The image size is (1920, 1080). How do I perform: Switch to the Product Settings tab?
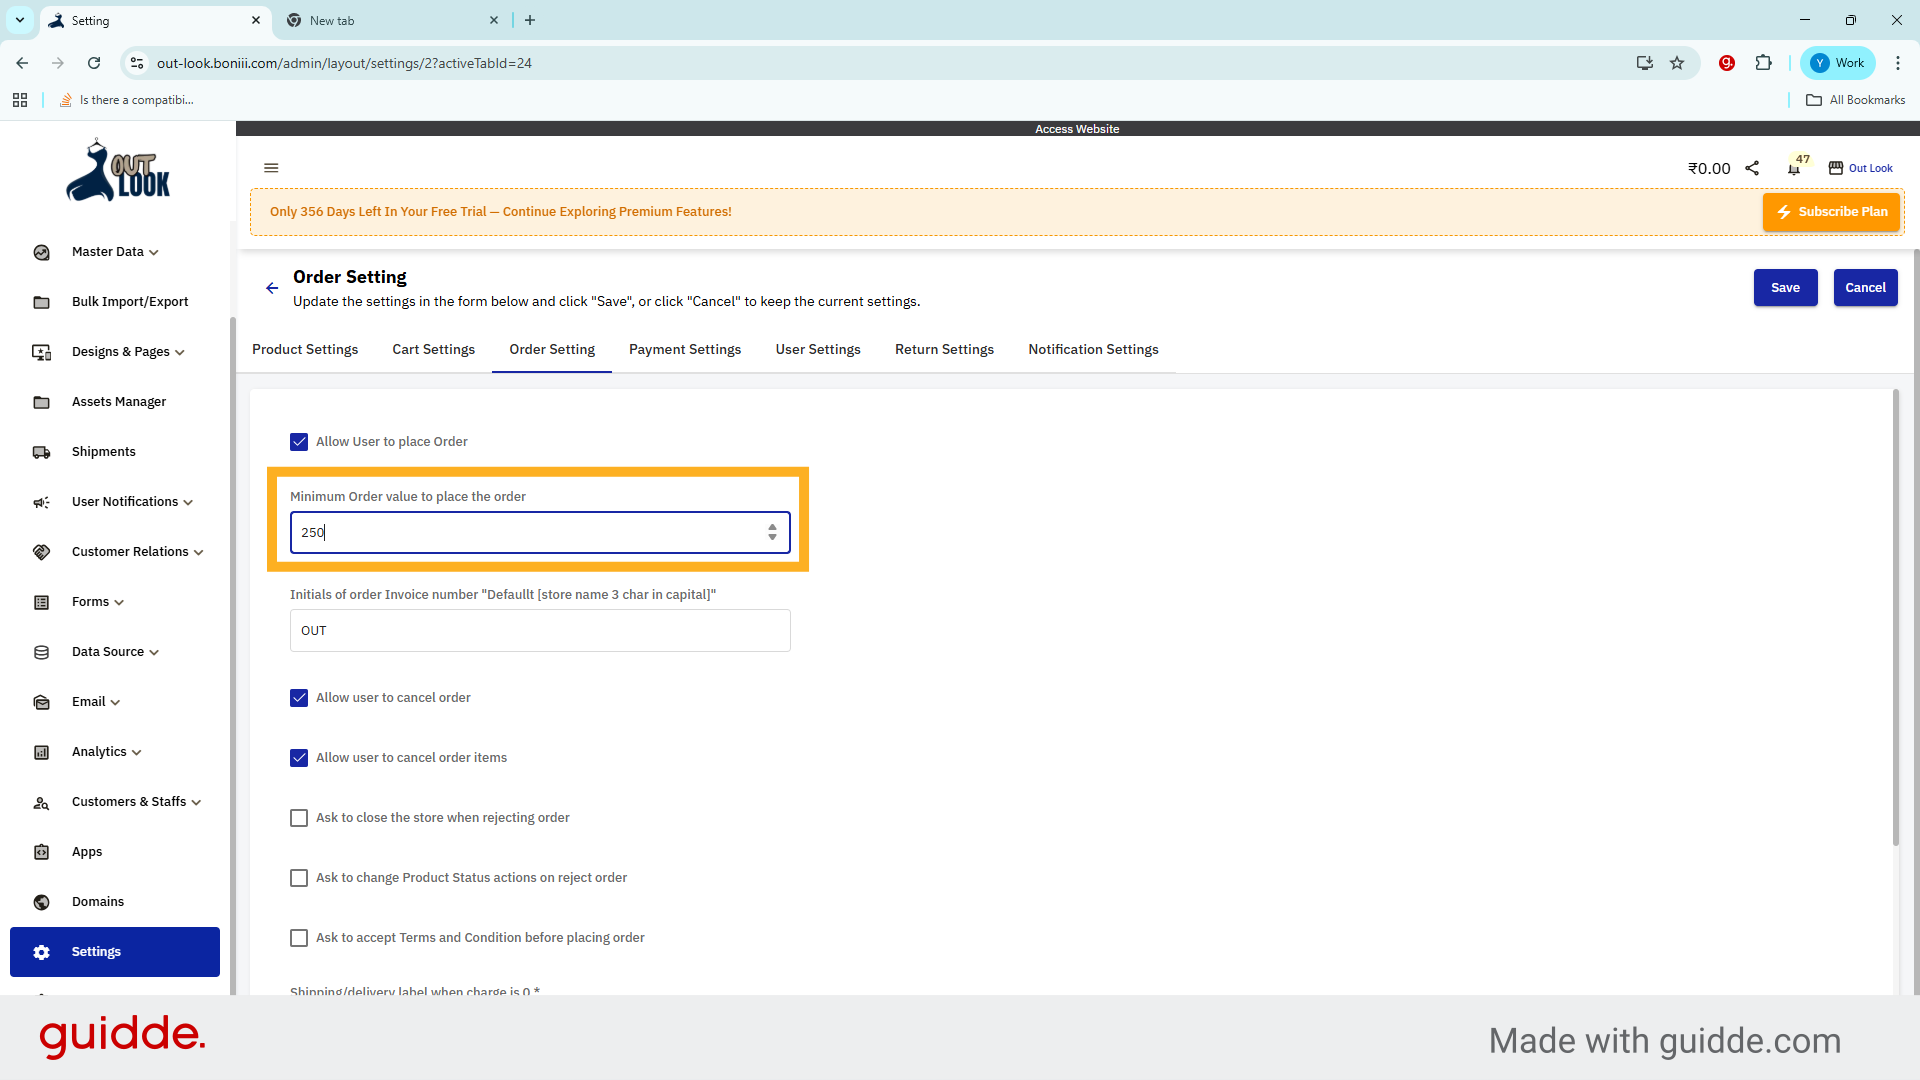pos(305,349)
